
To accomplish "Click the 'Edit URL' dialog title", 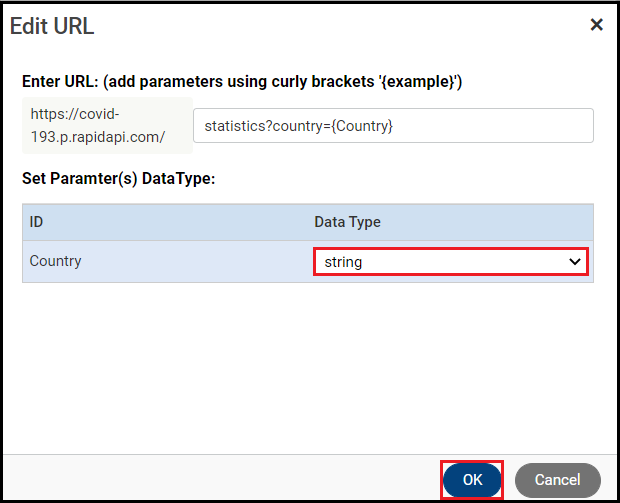I will pos(52,26).
